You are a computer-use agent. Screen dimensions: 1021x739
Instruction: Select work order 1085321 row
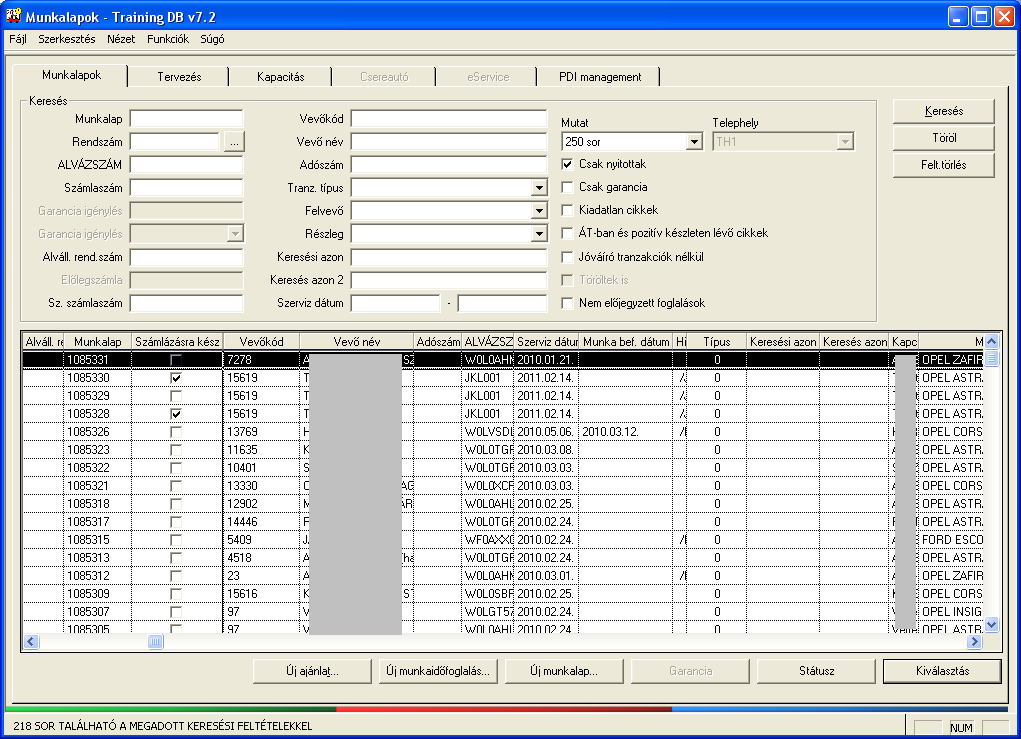[503, 486]
